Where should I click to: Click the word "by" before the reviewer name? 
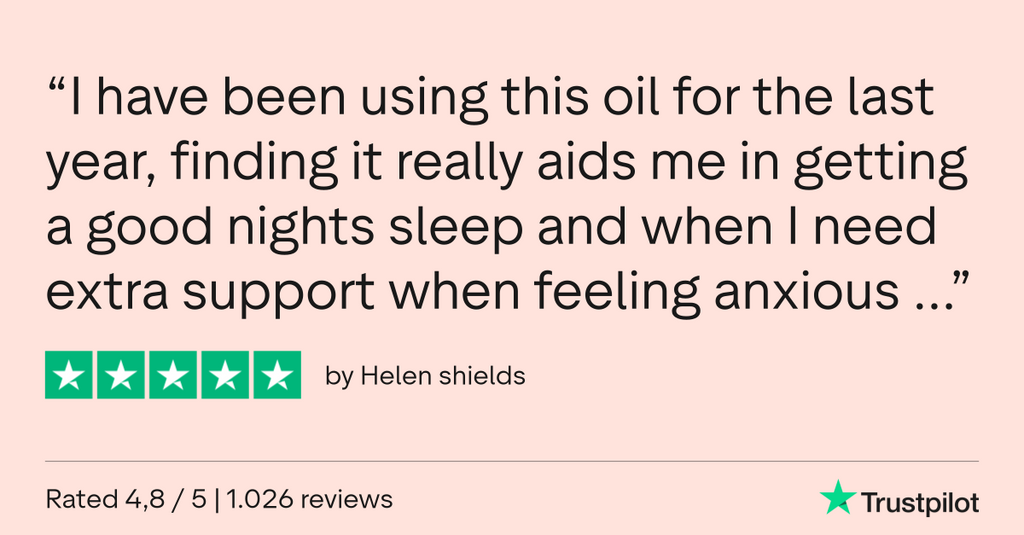click(x=338, y=377)
